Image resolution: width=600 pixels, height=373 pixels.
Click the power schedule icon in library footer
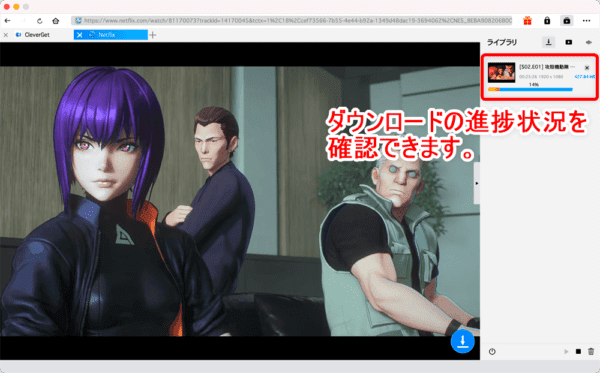(x=492, y=352)
